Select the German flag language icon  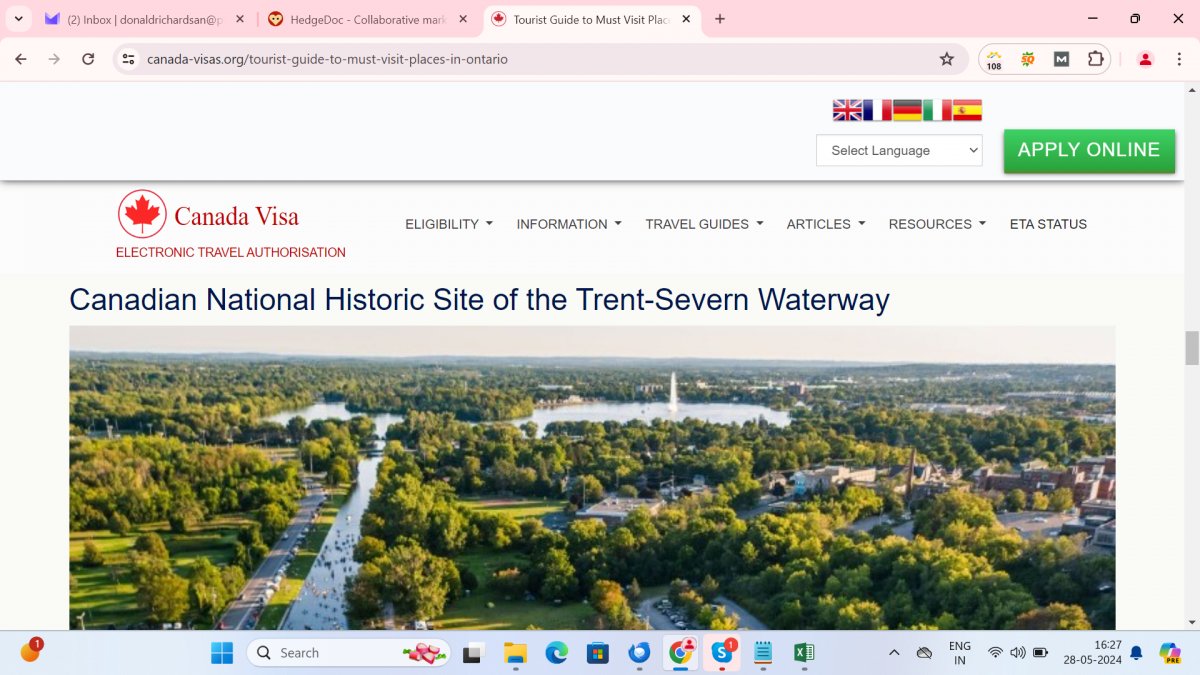tap(907, 111)
